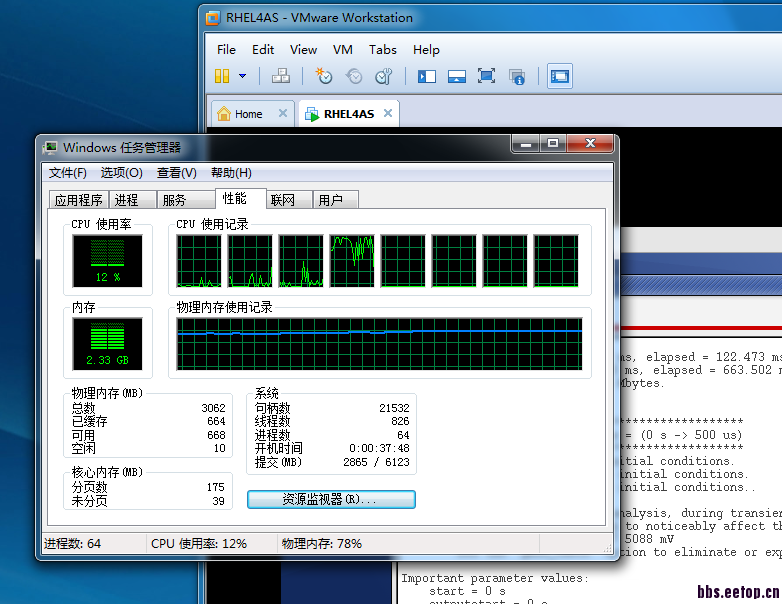Image resolution: width=782 pixels, height=604 pixels.
Task: Switch to the 服务 tab
Action: pos(187,200)
